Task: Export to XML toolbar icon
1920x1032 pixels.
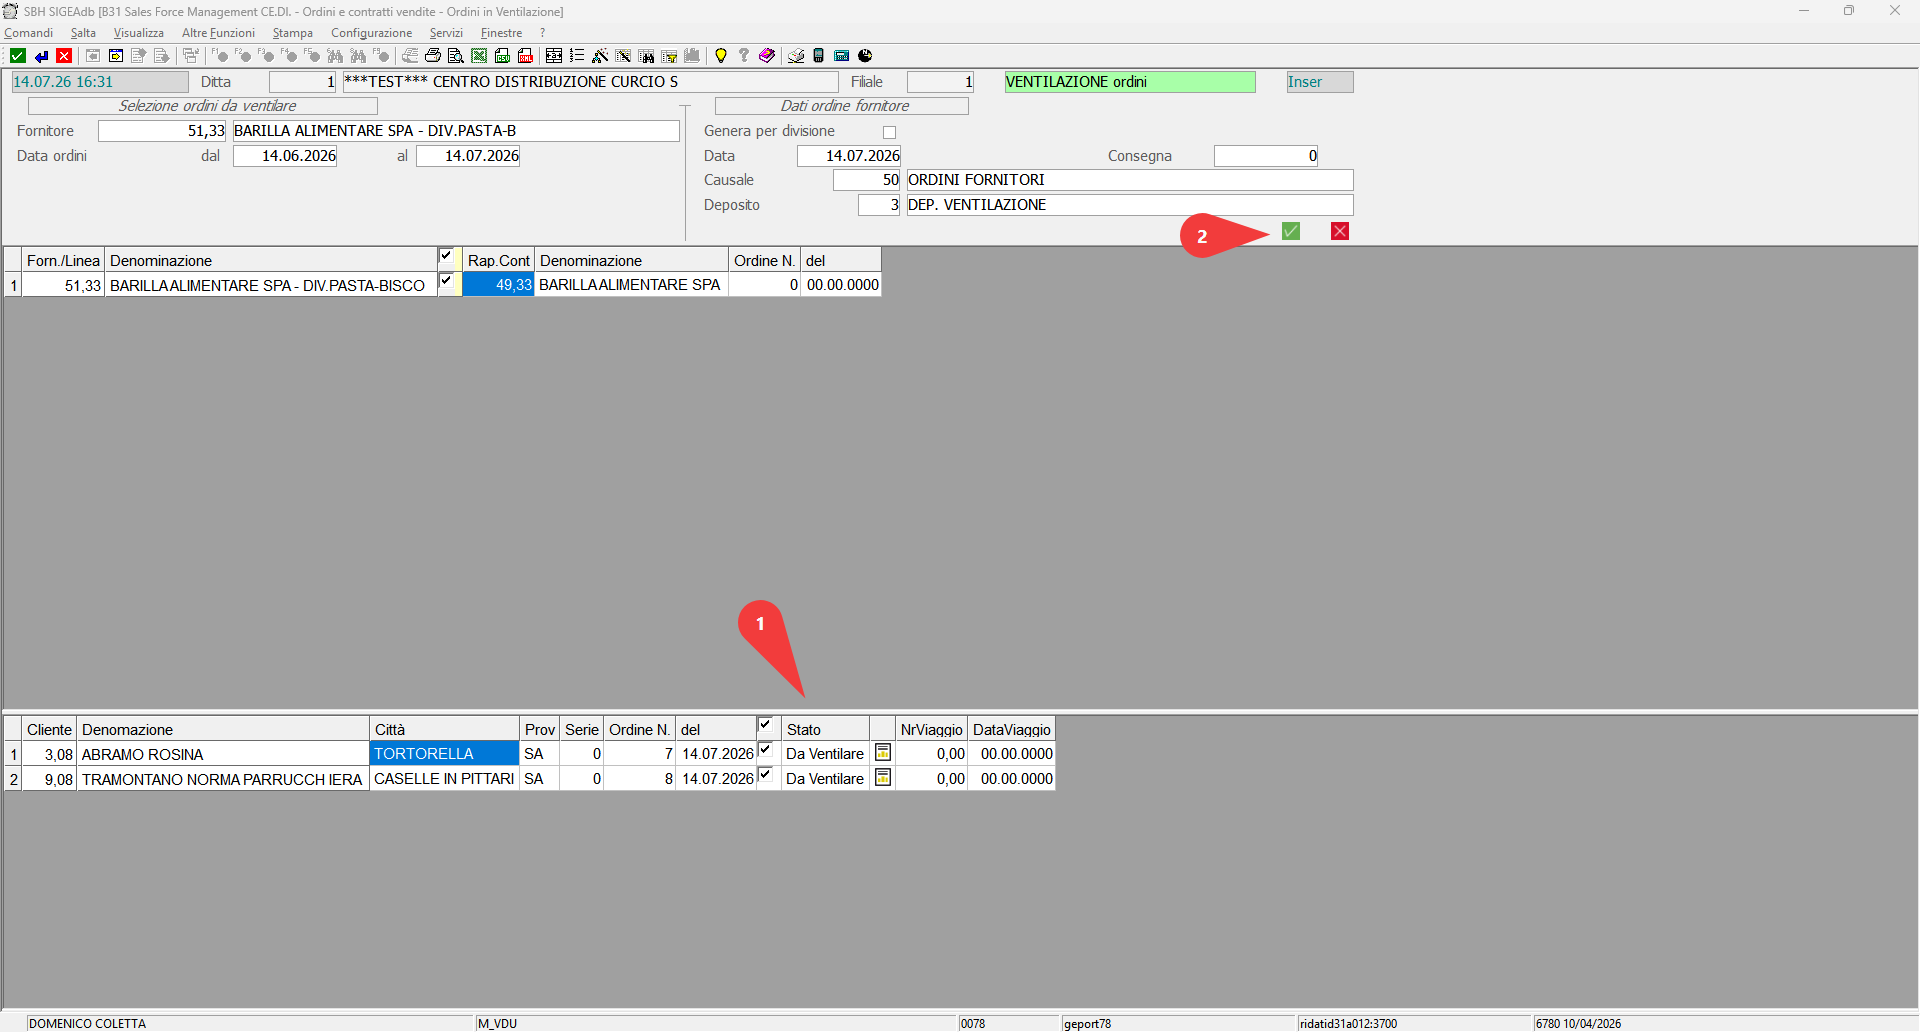Action: coord(525,56)
